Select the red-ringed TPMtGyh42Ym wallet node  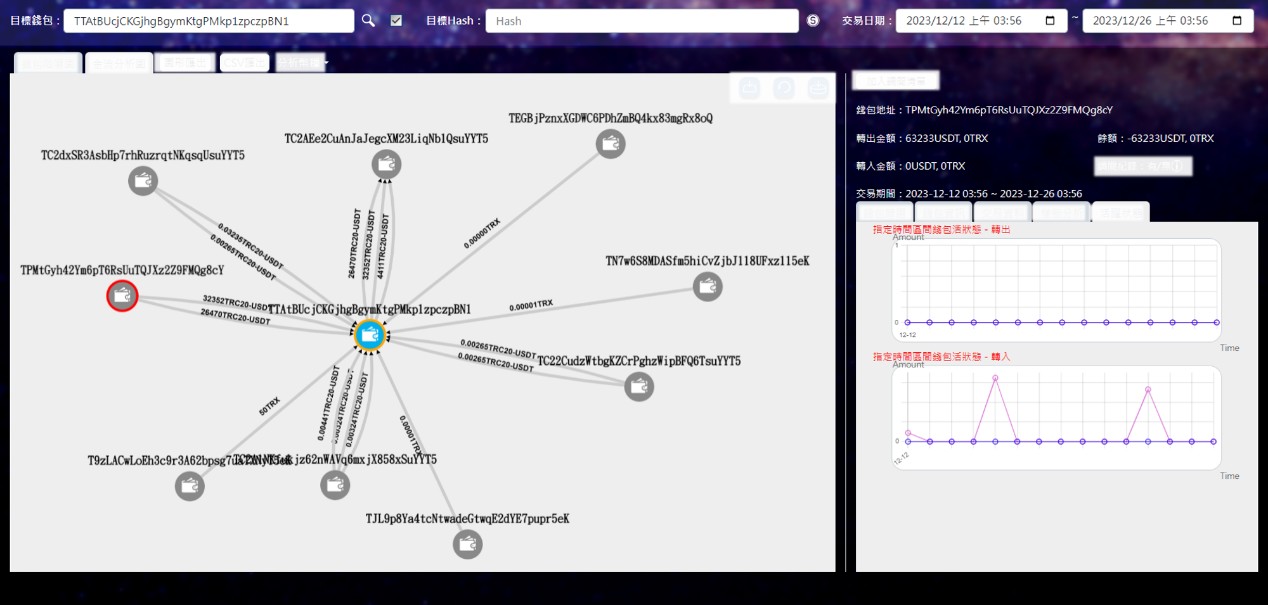(122, 295)
